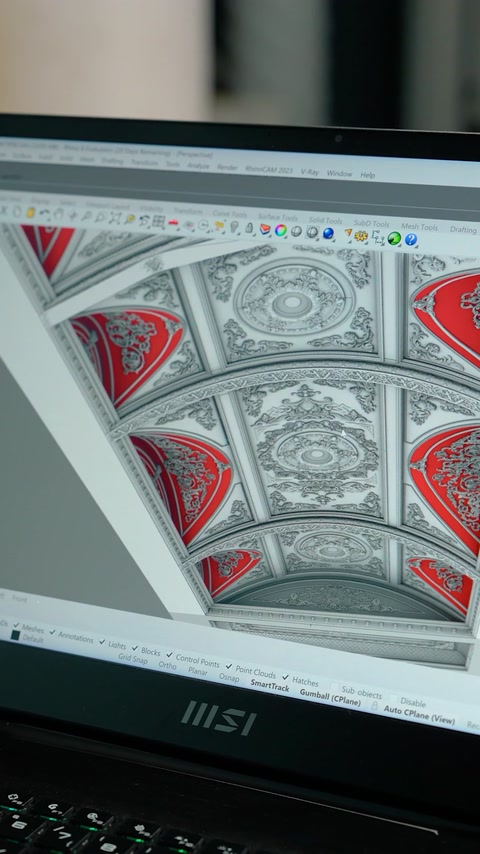Toggle Grid Snap in status bar

point(133,659)
